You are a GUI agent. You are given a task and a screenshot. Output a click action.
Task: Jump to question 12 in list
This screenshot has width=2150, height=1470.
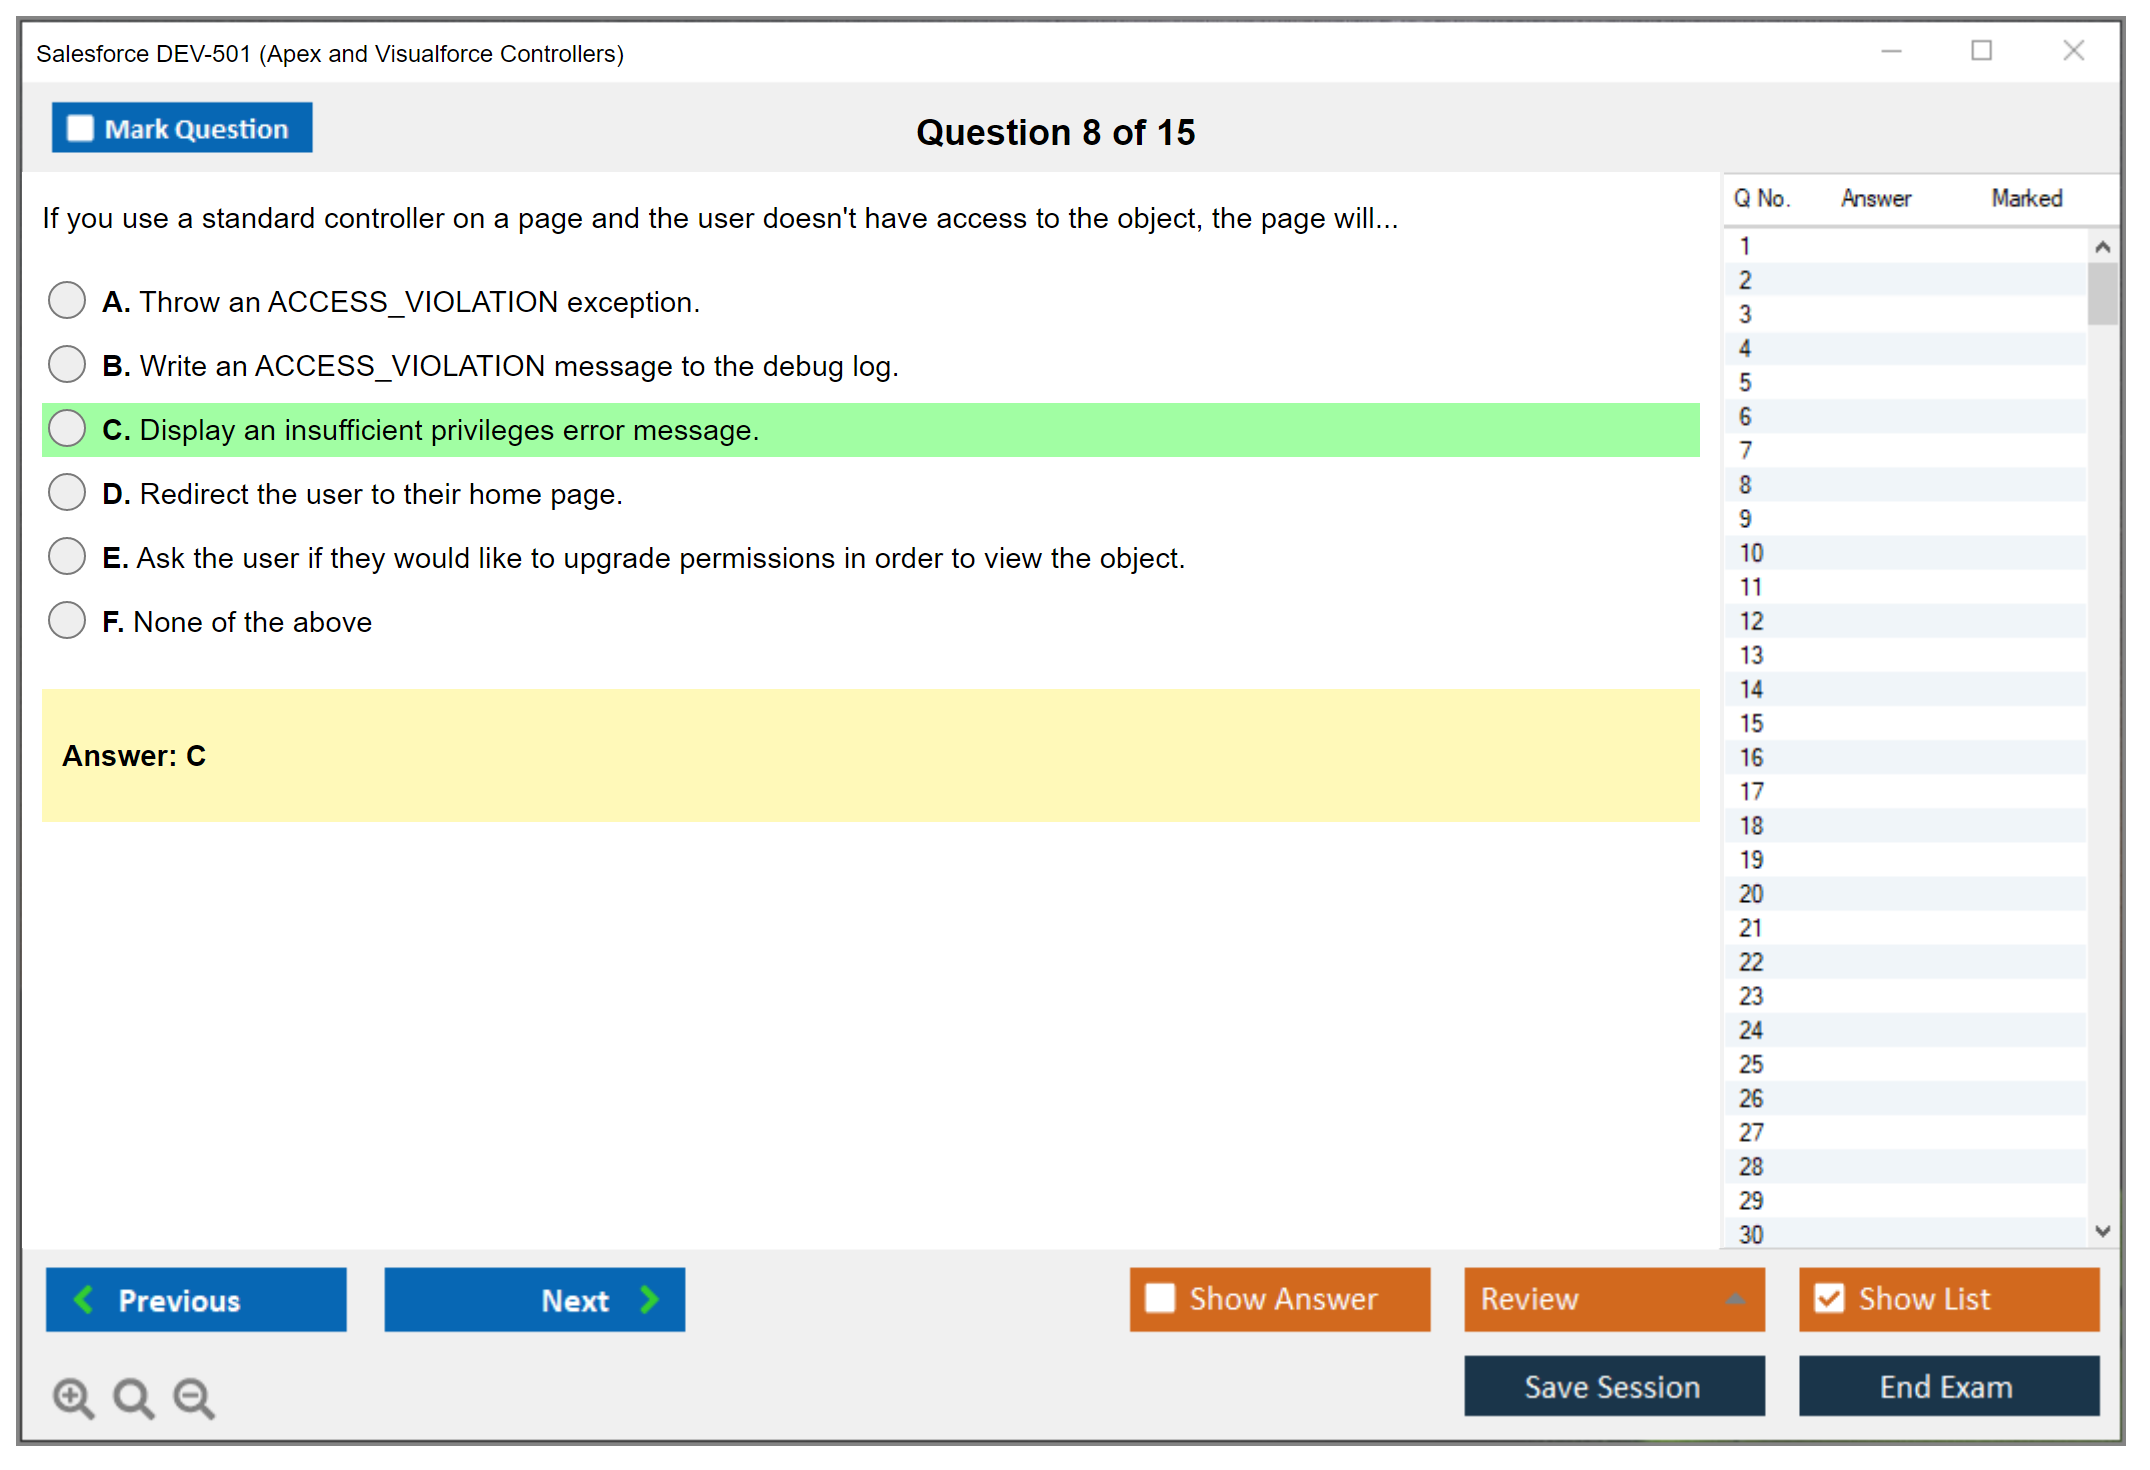click(x=1751, y=621)
